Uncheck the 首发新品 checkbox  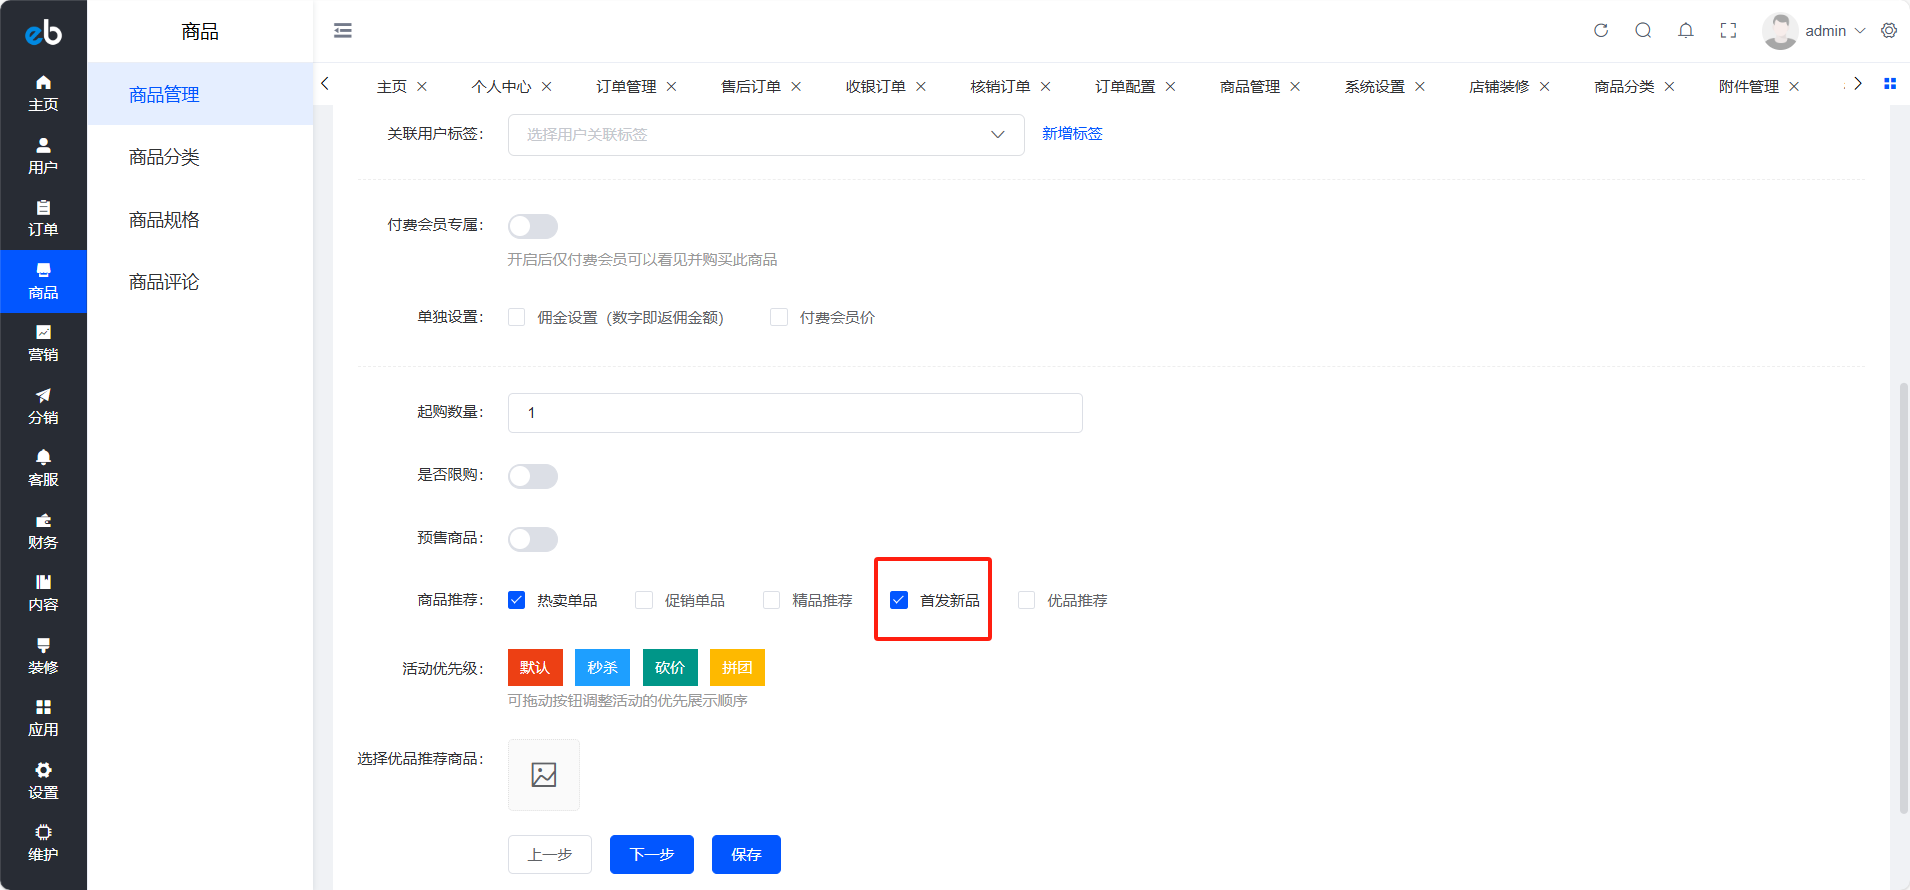(x=899, y=600)
